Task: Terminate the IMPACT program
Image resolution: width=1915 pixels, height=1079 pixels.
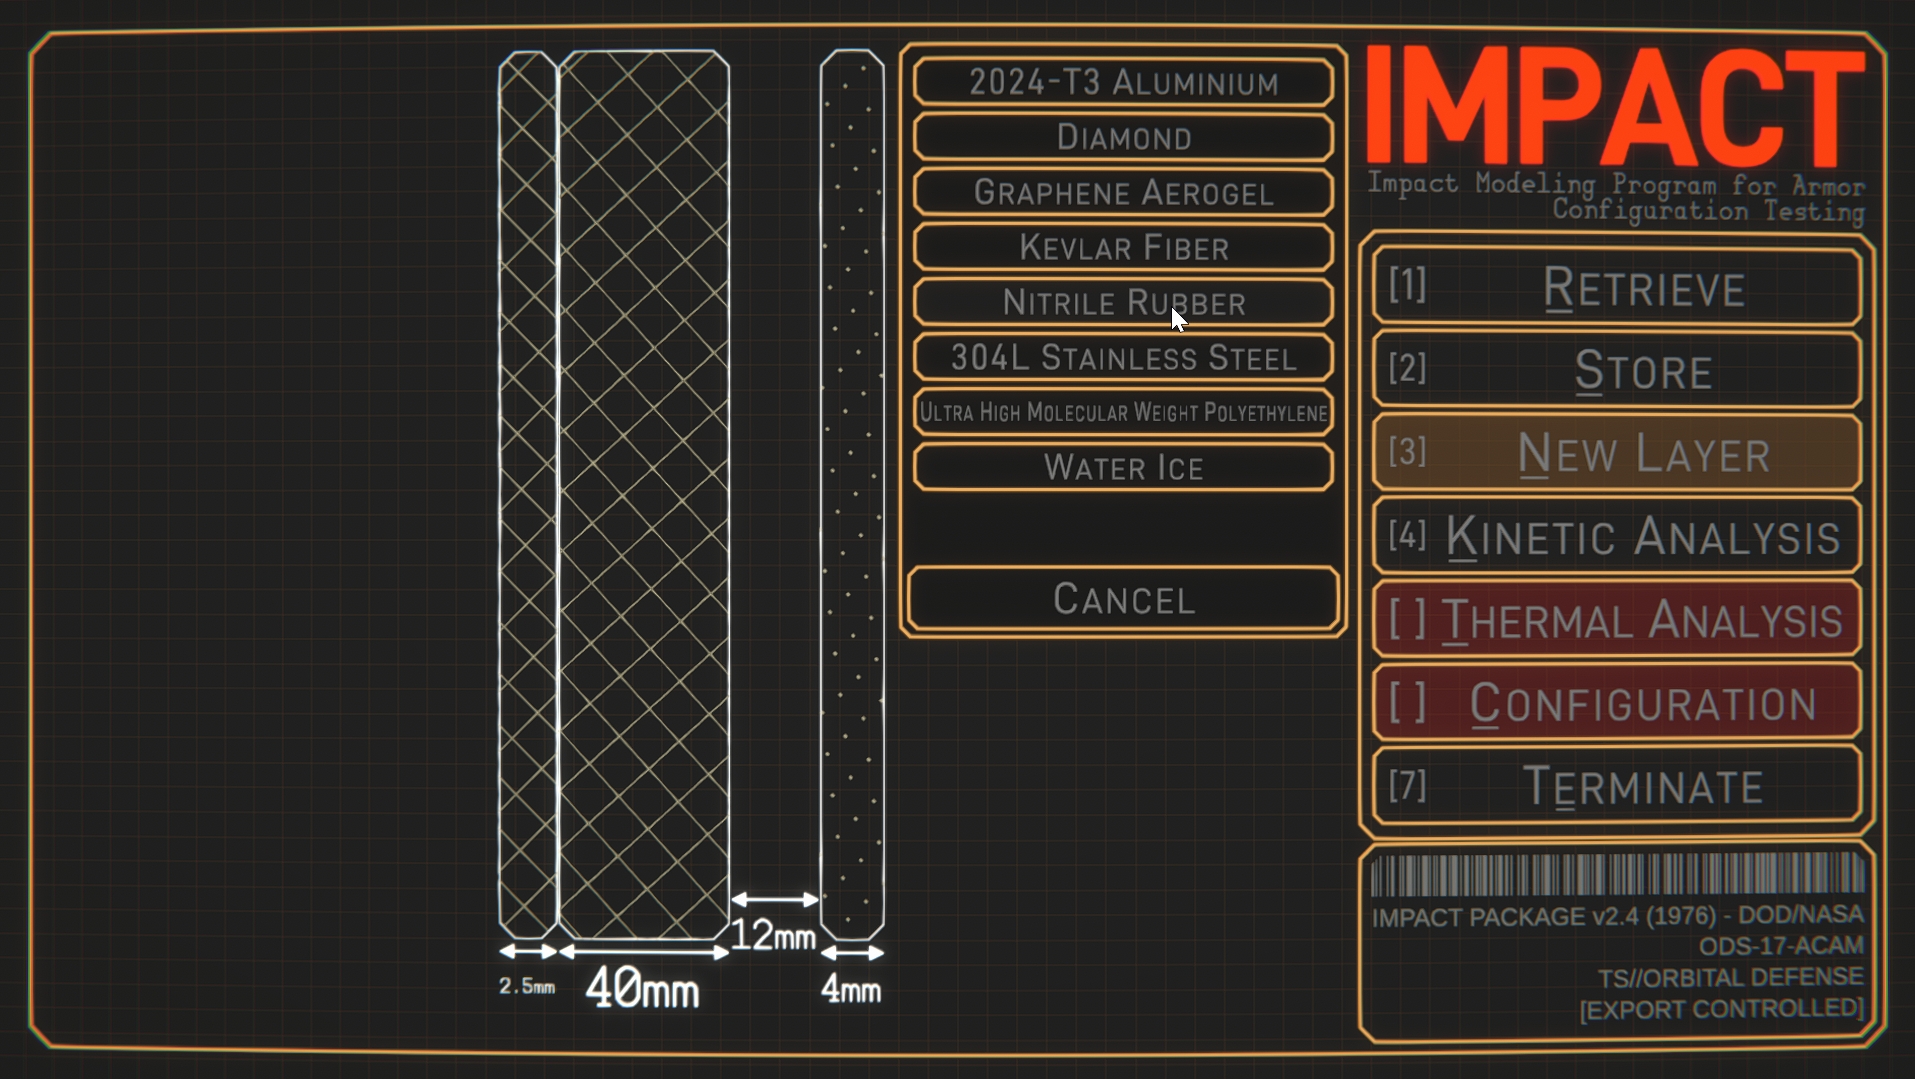Action: [x=1617, y=785]
